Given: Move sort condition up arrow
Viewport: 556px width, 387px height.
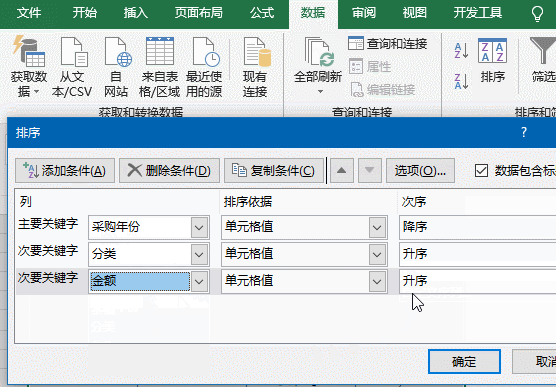Looking at the screenshot, I should (341, 171).
